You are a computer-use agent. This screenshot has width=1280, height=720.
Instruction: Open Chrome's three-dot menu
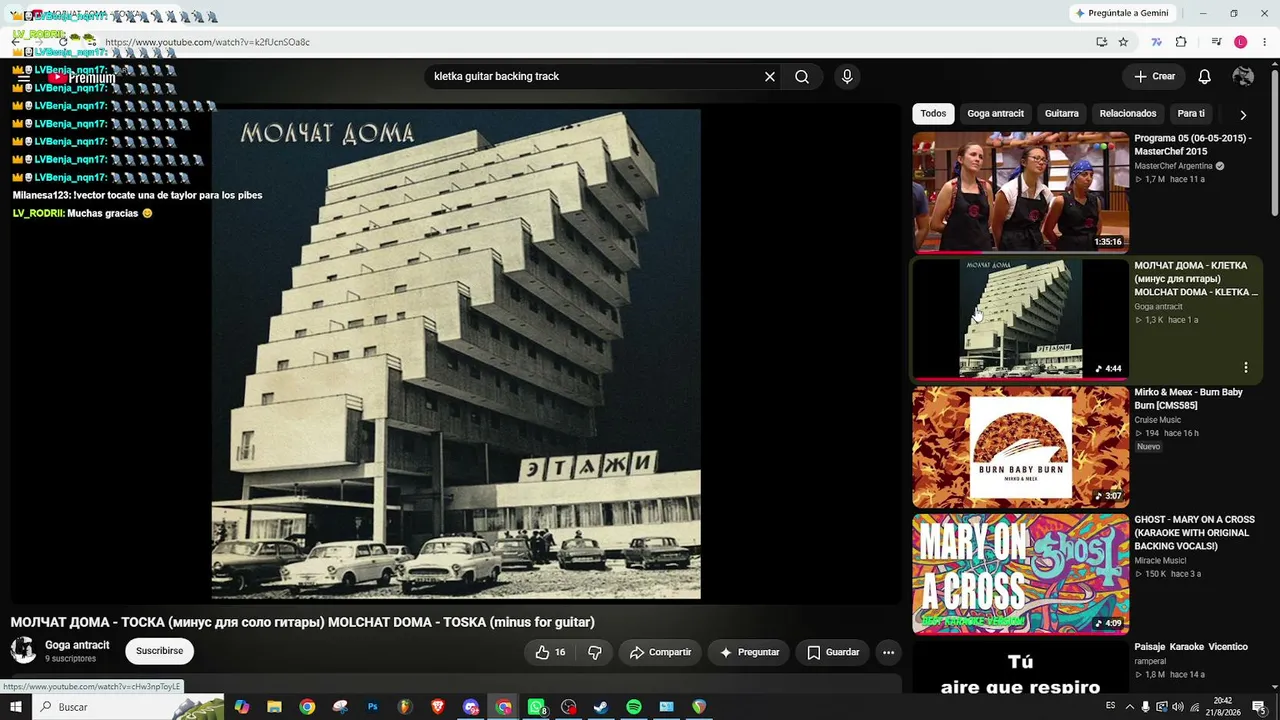pyautogui.click(x=1265, y=42)
